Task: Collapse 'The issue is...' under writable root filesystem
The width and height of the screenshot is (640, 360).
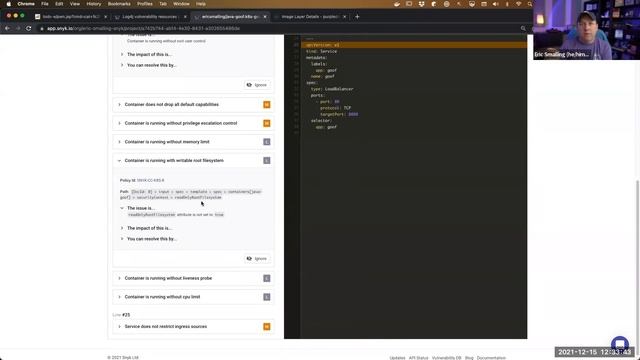Action: tap(137, 208)
